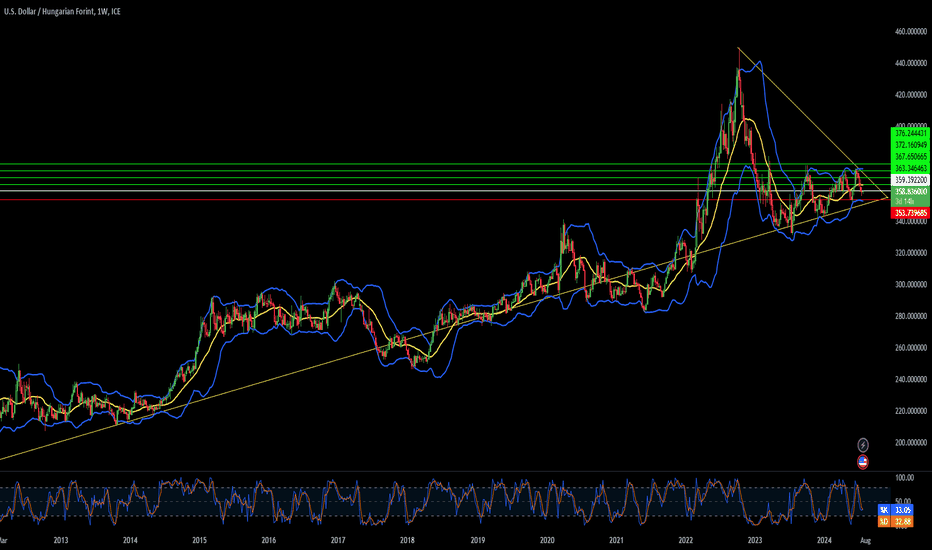This screenshot has width=932, height=550.
Task: Click the lightning bolt event icon
Action: pyautogui.click(x=862, y=445)
